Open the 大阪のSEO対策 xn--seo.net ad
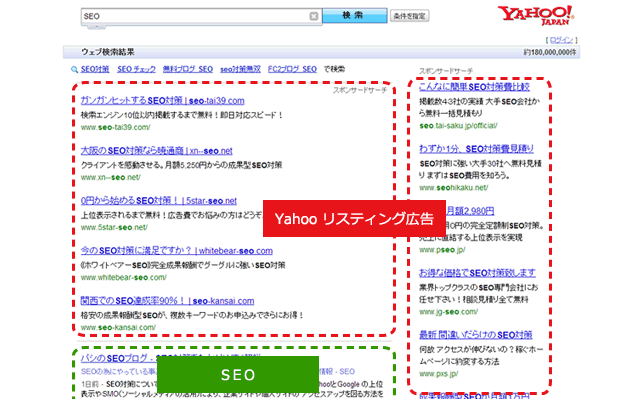The width and height of the screenshot is (640, 399). point(157,151)
